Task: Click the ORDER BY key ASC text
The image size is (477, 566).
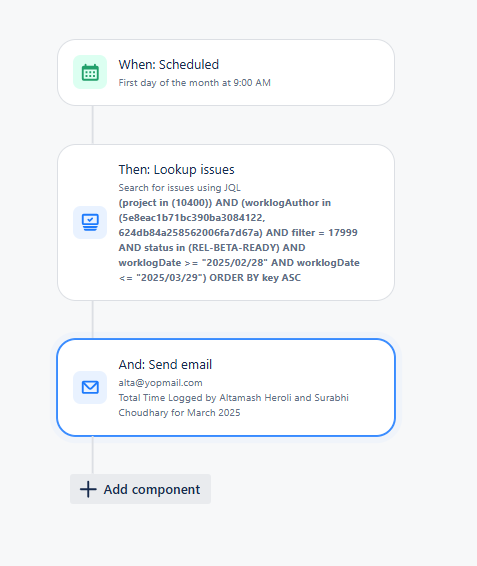Action: pyautogui.click(x=255, y=278)
